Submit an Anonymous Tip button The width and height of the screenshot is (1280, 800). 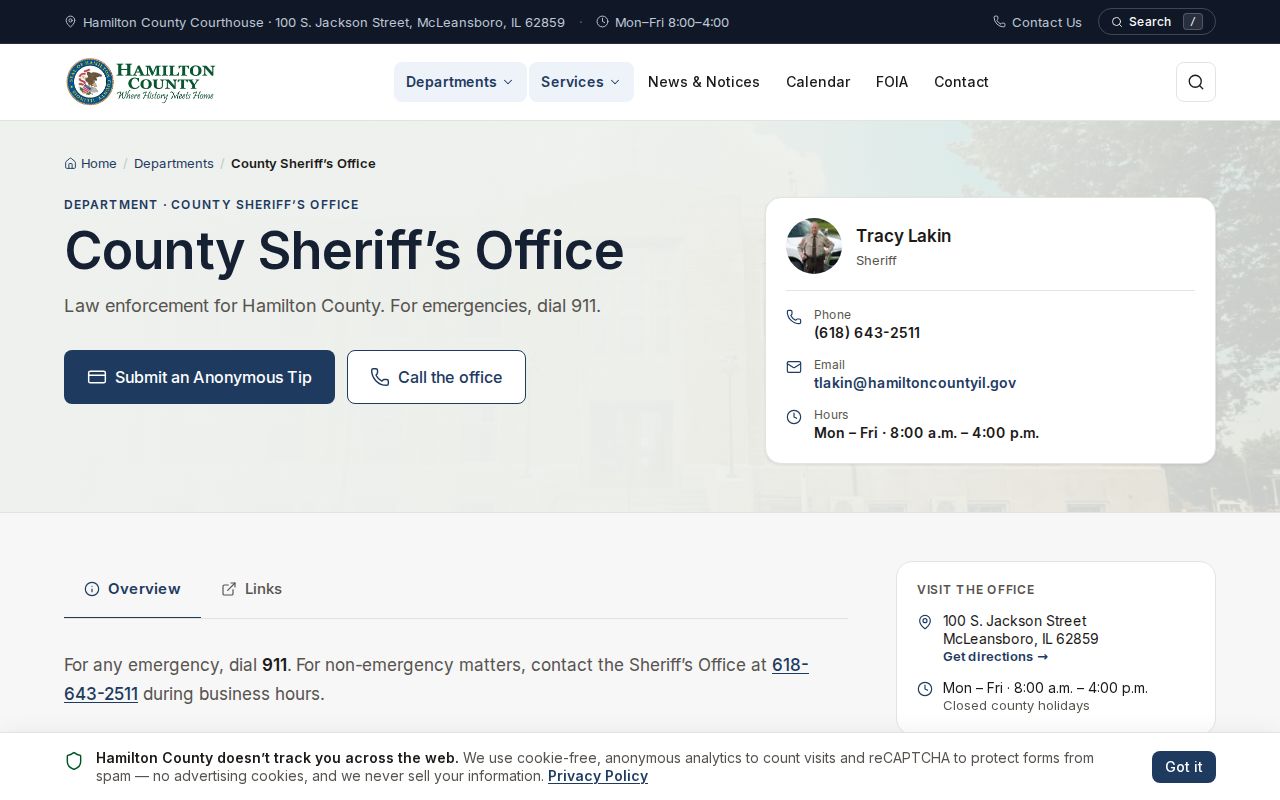199,377
